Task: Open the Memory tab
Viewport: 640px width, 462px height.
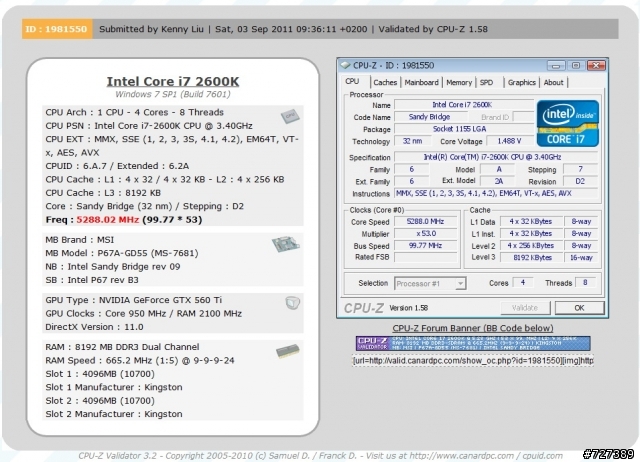Action: click(x=459, y=82)
